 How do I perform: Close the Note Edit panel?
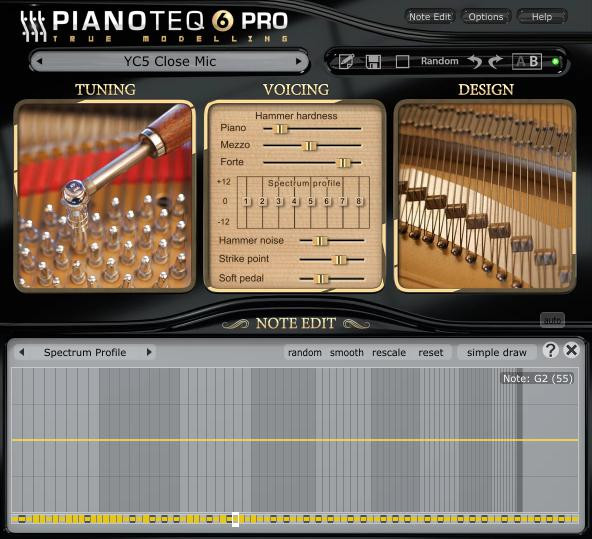coord(572,350)
